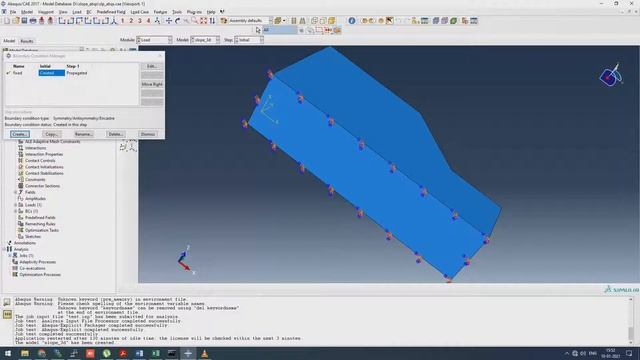The image size is (640, 360).
Task: Expand the Jobs (1) tree node
Action: click(x=10, y=256)
